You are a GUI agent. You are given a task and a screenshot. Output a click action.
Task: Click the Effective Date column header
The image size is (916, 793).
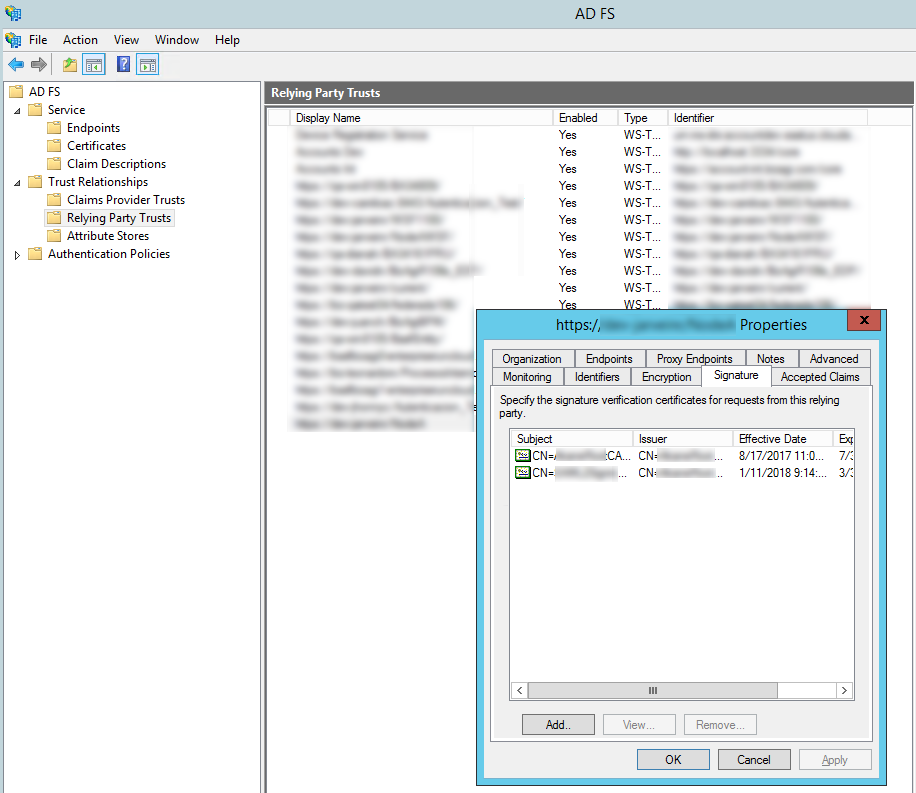pos(783,439)
